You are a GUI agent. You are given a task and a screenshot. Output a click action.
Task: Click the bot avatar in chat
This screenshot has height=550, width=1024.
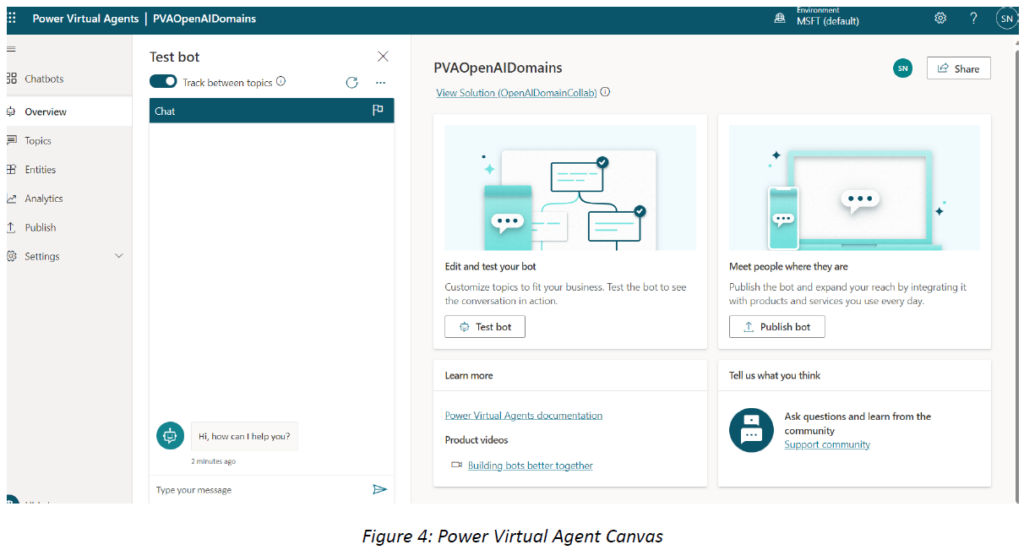point(170,436)
